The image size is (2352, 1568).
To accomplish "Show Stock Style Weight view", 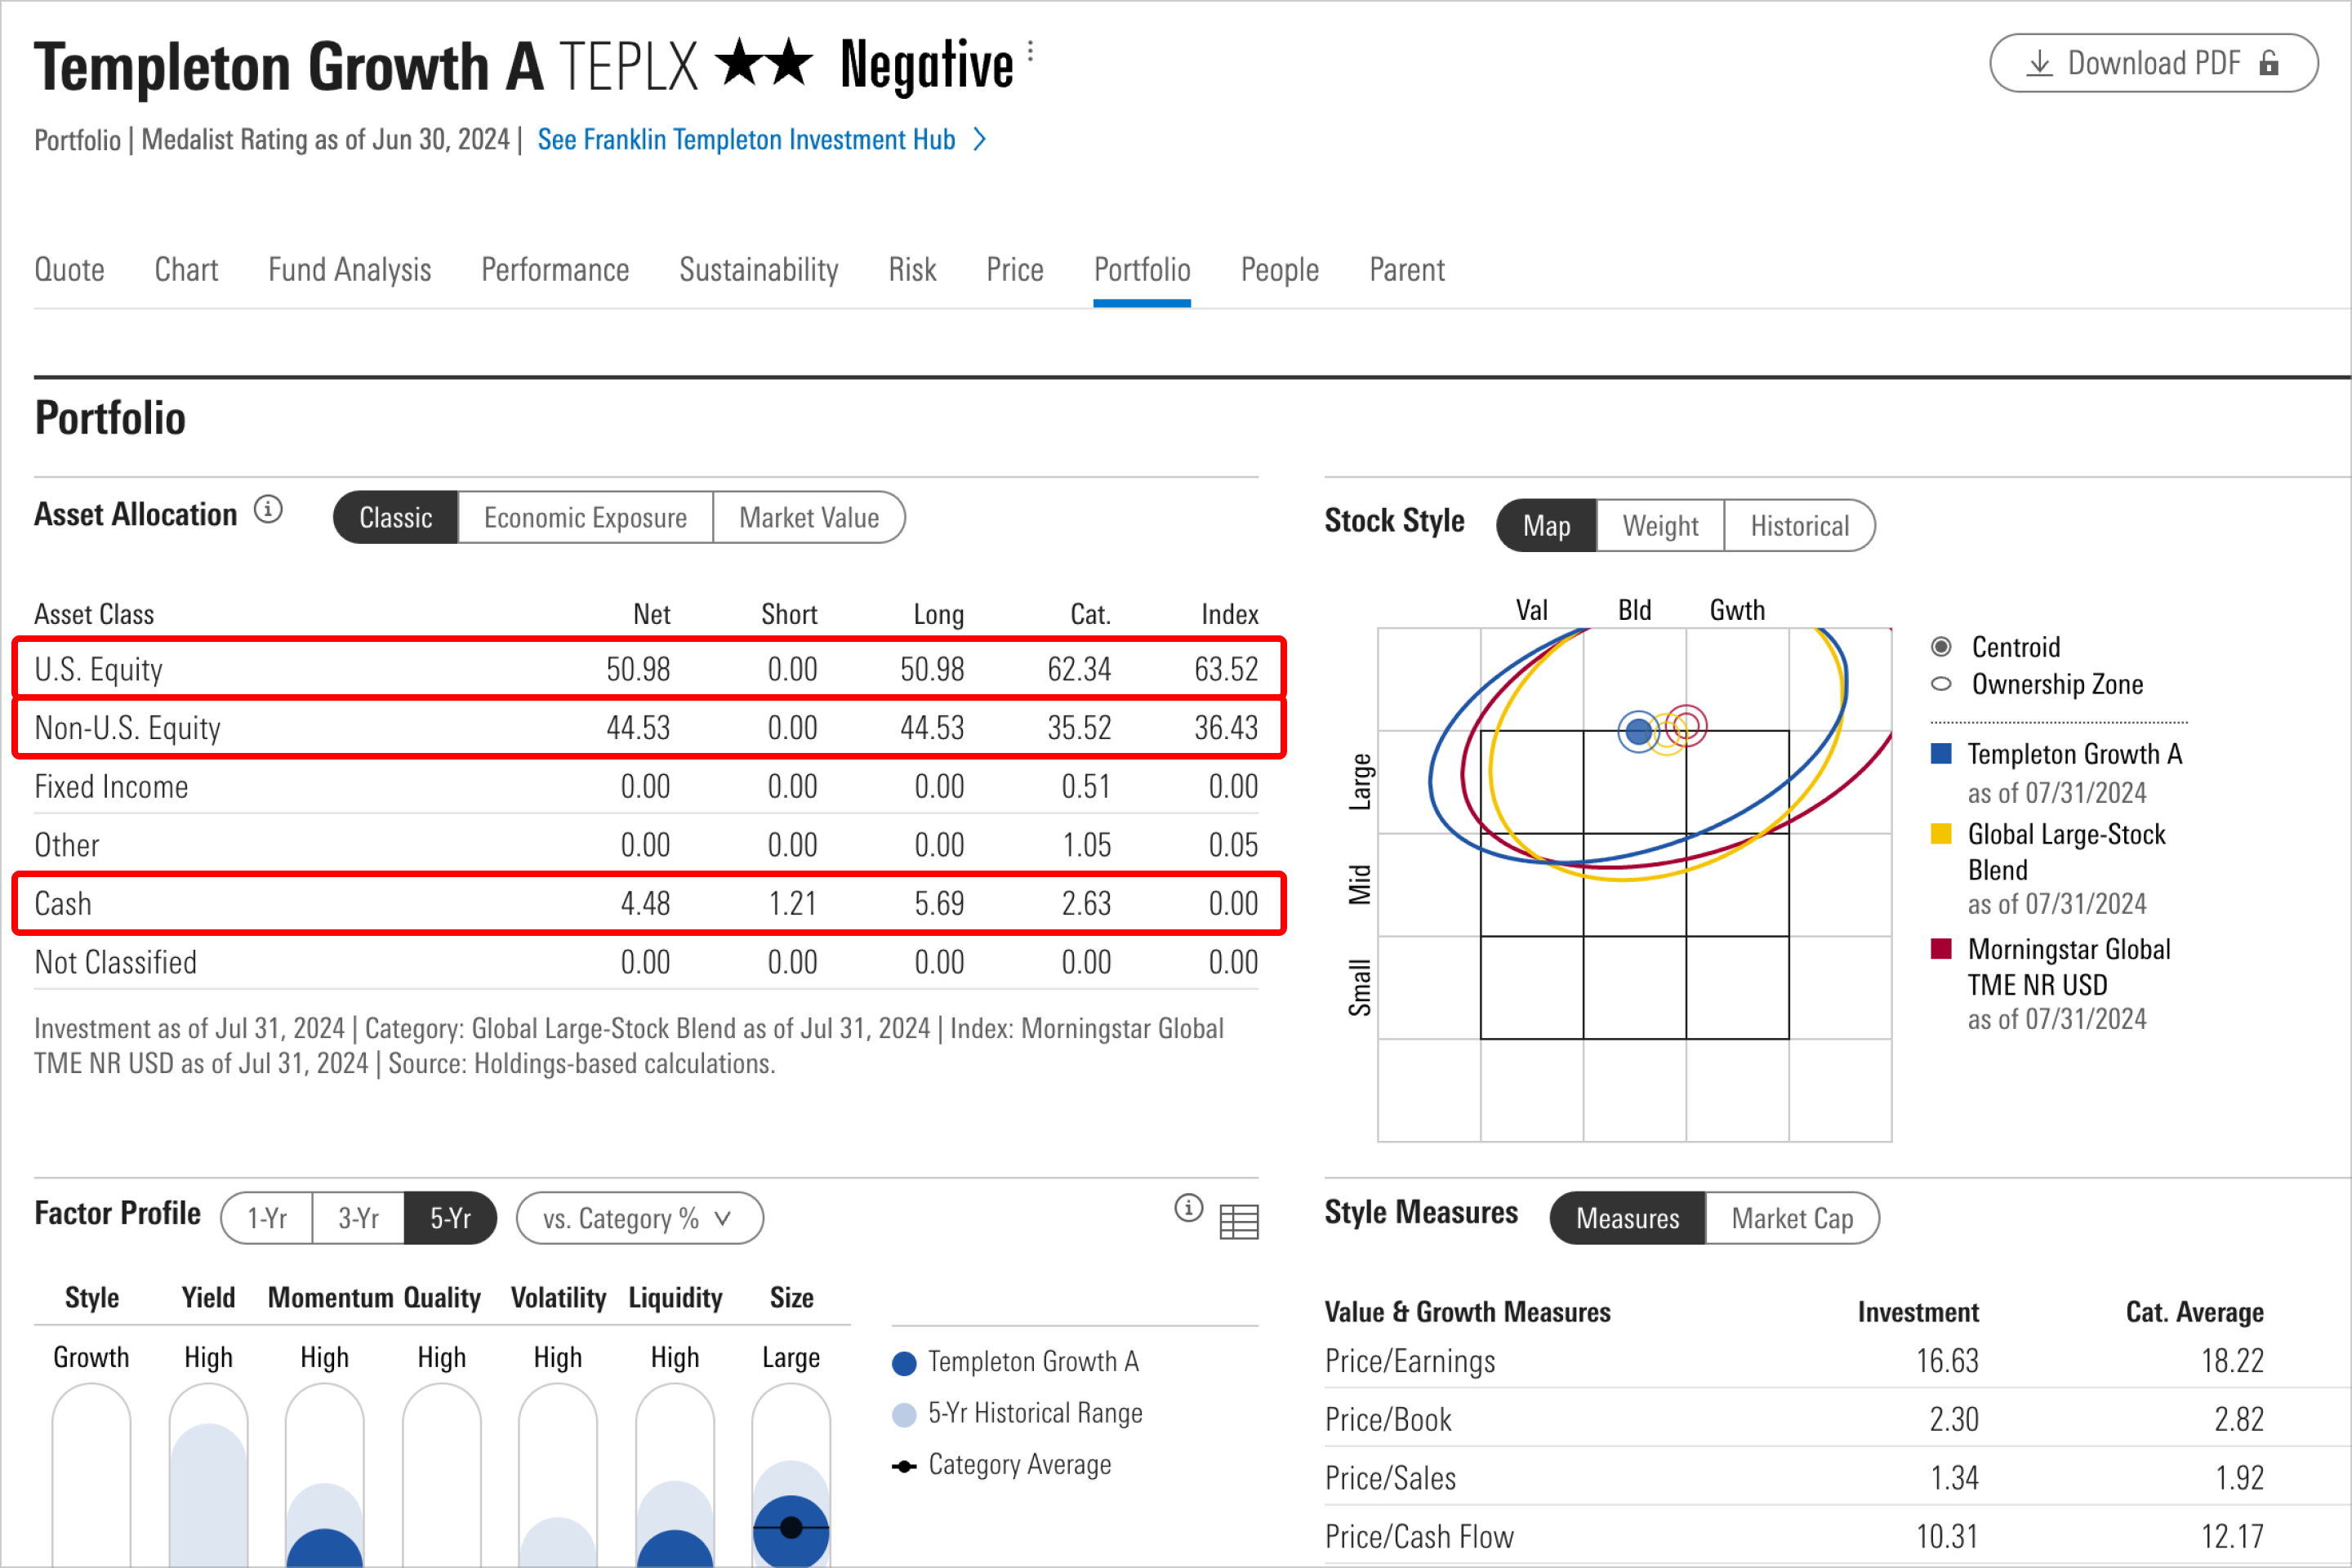I will click(1660, 526).
